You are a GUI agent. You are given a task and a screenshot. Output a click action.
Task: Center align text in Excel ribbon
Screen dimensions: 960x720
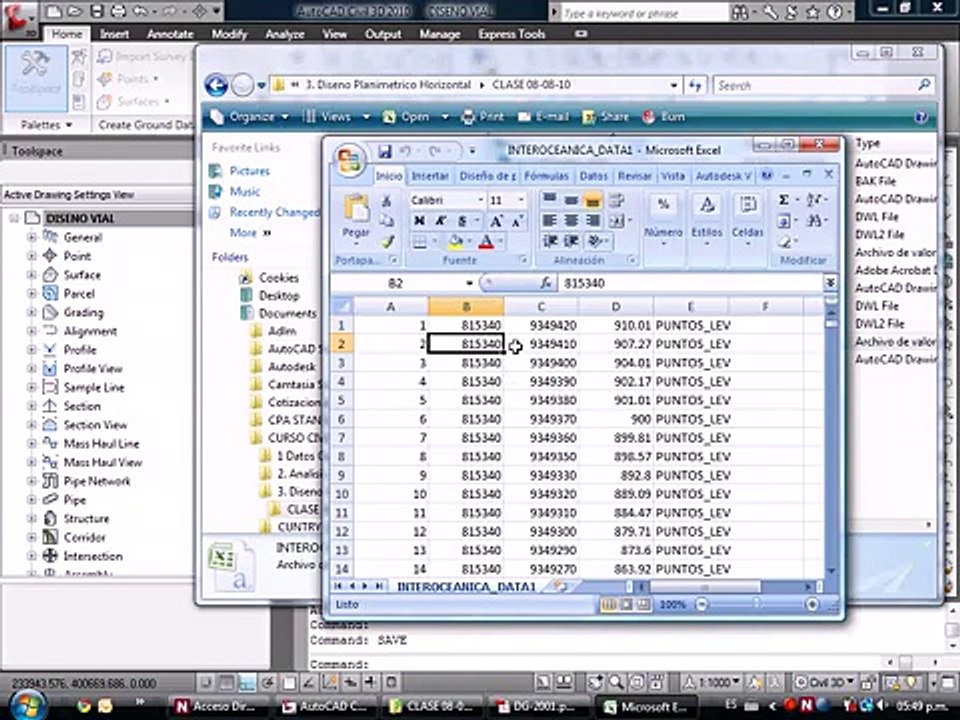point(571,220)
